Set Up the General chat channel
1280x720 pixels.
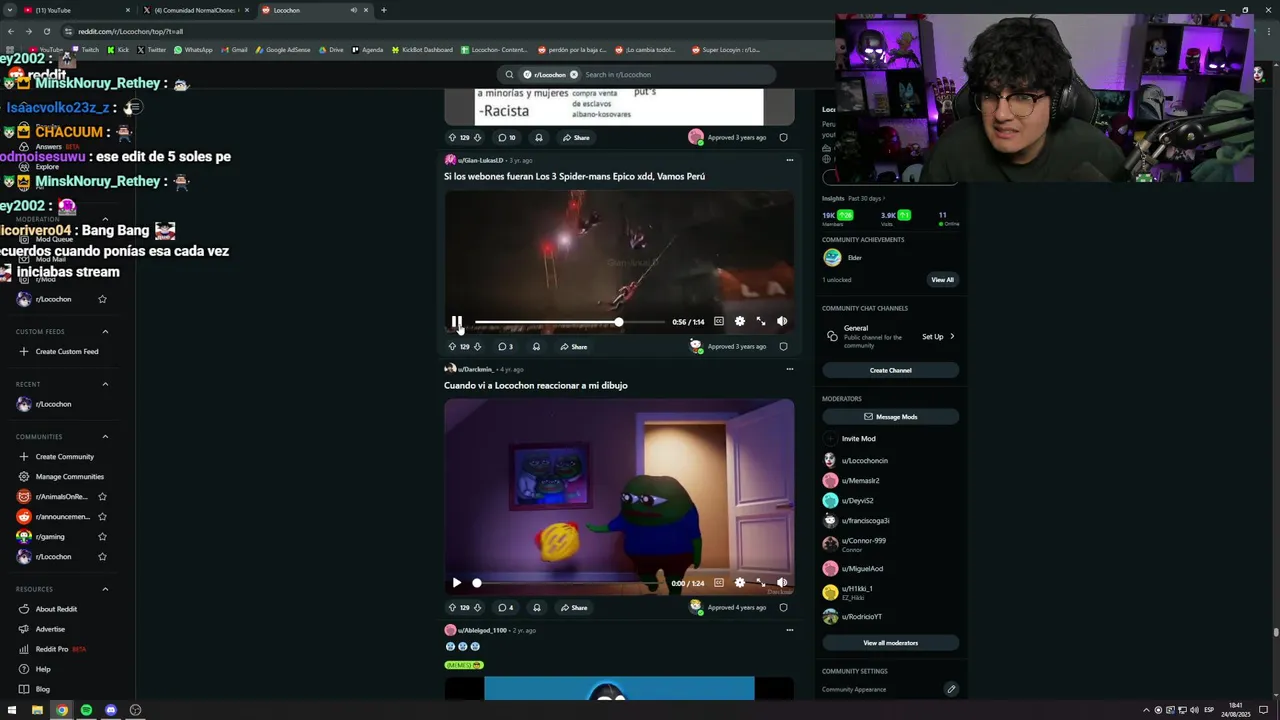(938, 337)
